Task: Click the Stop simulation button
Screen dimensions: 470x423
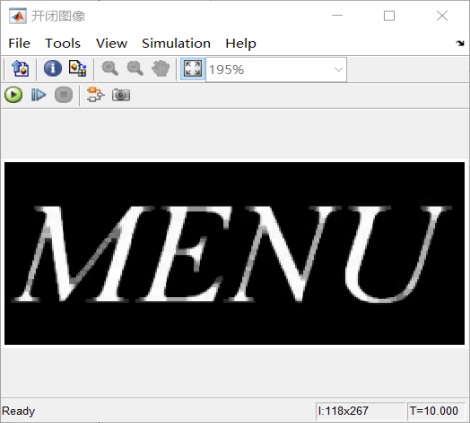Action: coord(64,95)
